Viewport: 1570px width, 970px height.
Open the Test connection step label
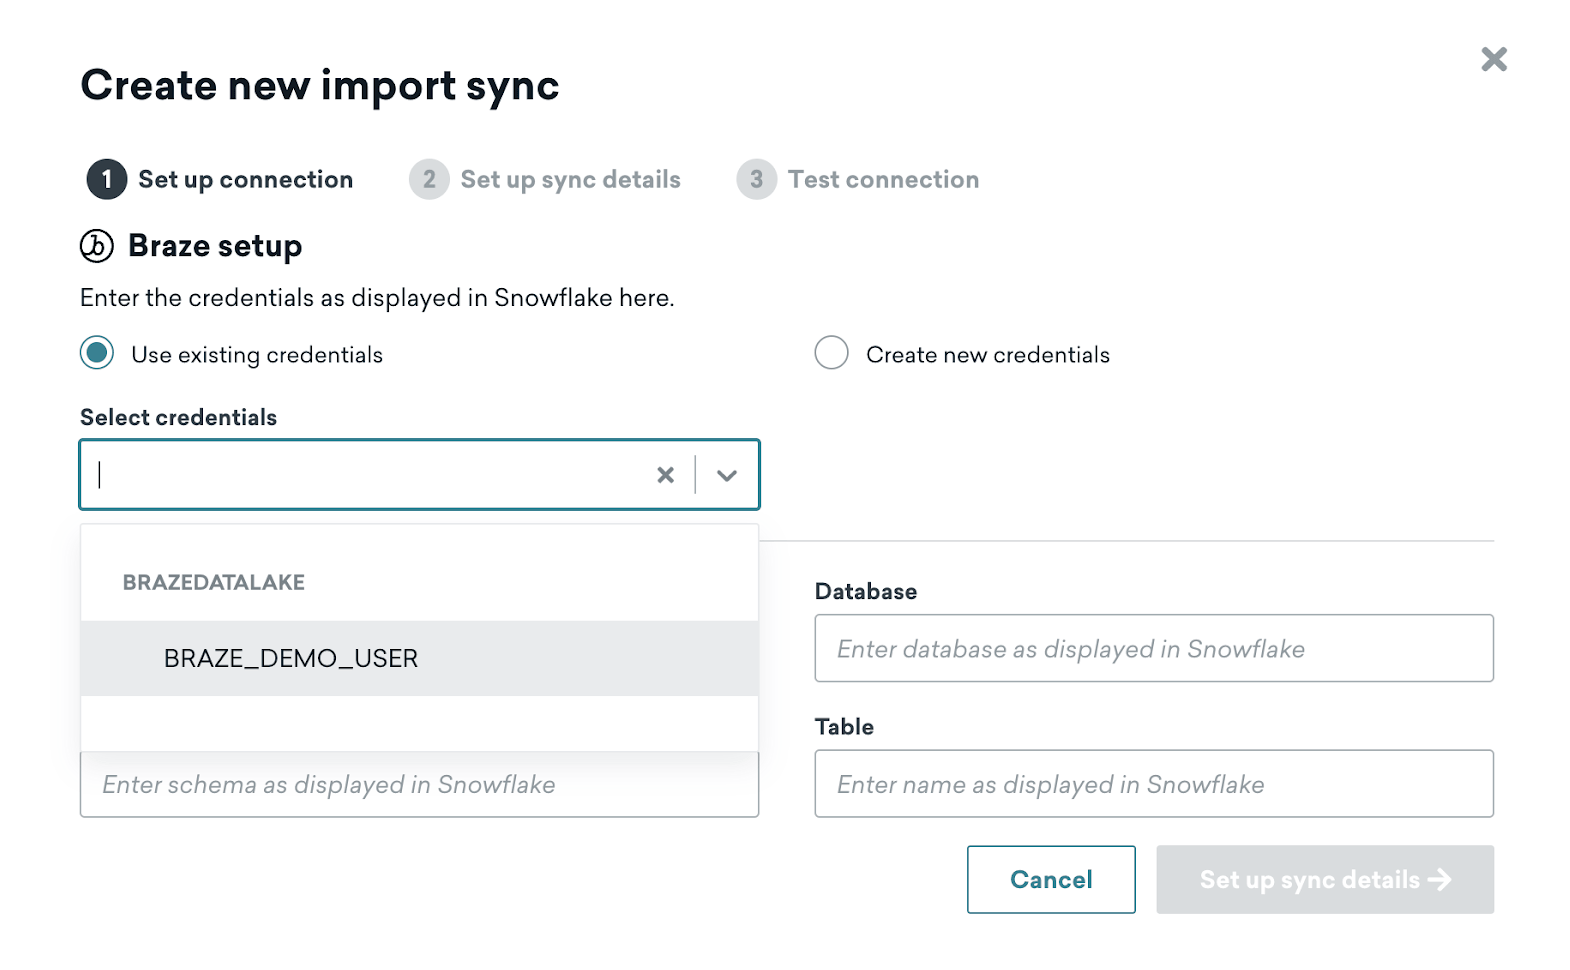tap(883, 180)
